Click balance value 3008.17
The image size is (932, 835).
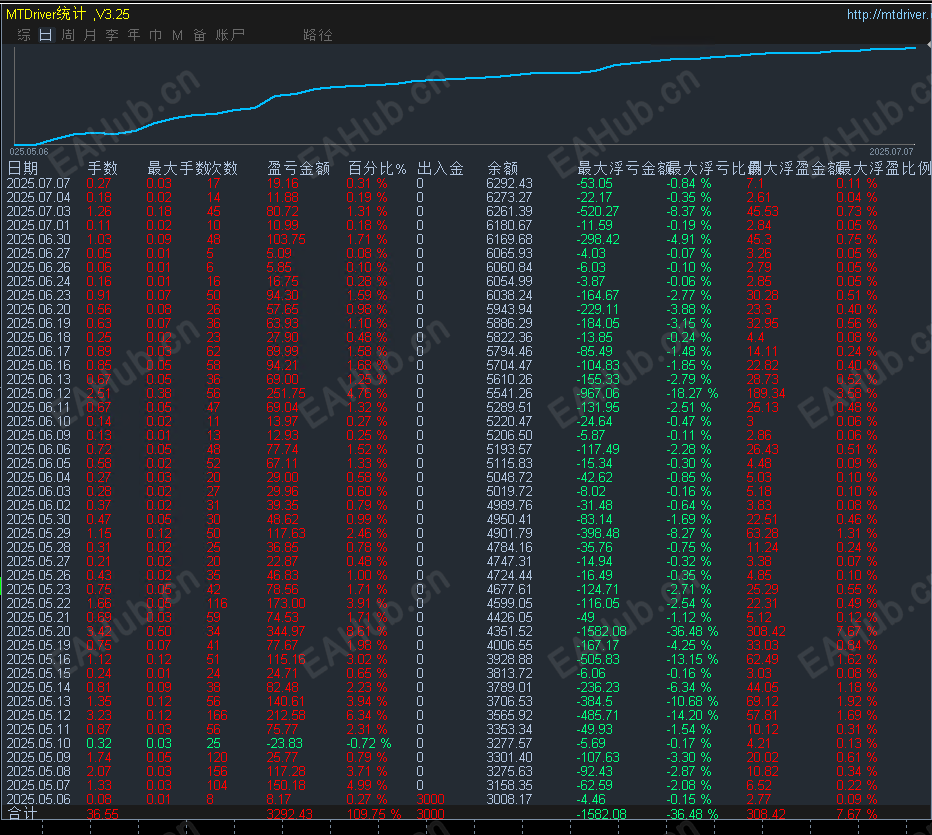point(509,799)
